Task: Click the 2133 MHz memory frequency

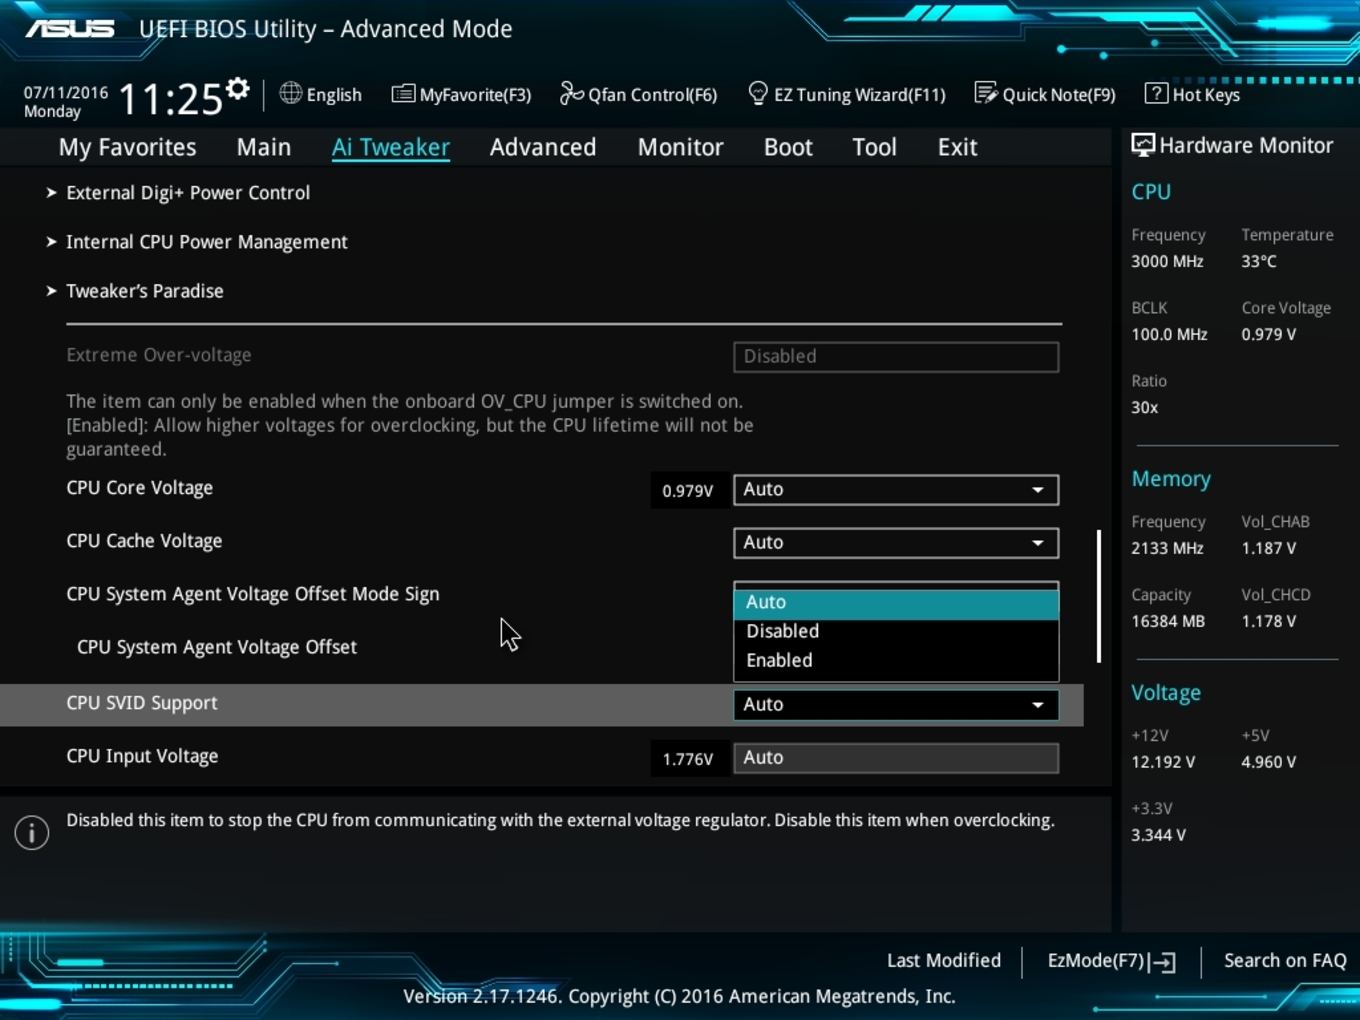Action: coord(1167,548)
